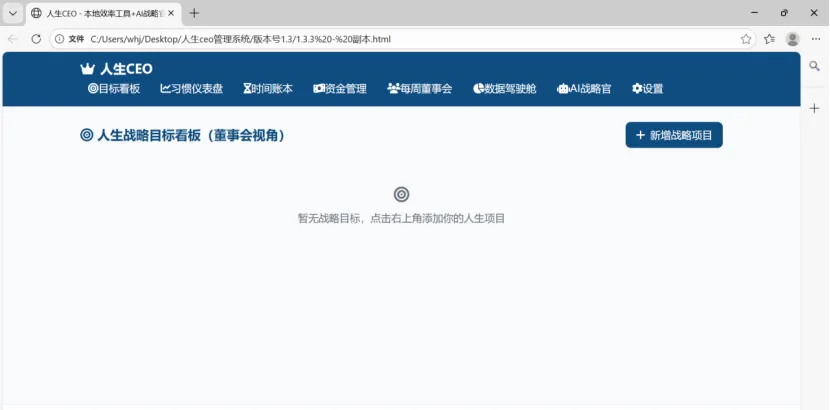Minimize the browser window

point(754,13)
